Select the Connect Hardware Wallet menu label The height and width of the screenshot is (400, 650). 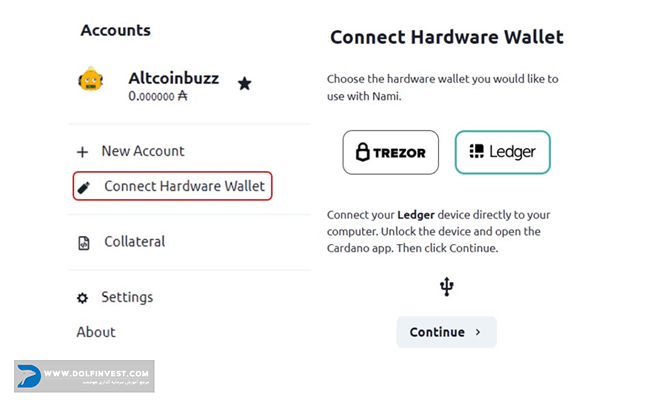click(x=184, y=186)
